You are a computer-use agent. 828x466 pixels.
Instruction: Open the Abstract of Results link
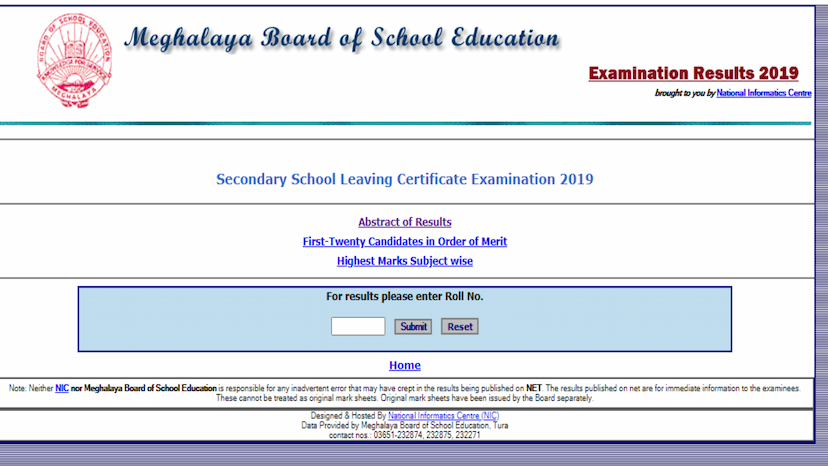pyautogui.click(x=404, y=222)
